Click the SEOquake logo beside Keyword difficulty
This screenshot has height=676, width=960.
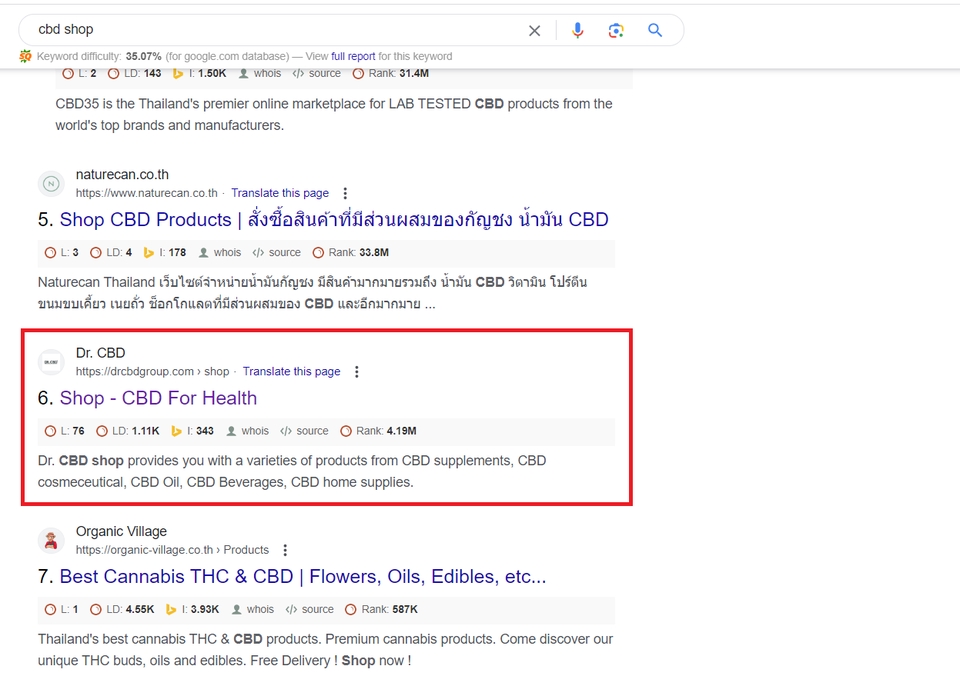[x=25, y=56]
